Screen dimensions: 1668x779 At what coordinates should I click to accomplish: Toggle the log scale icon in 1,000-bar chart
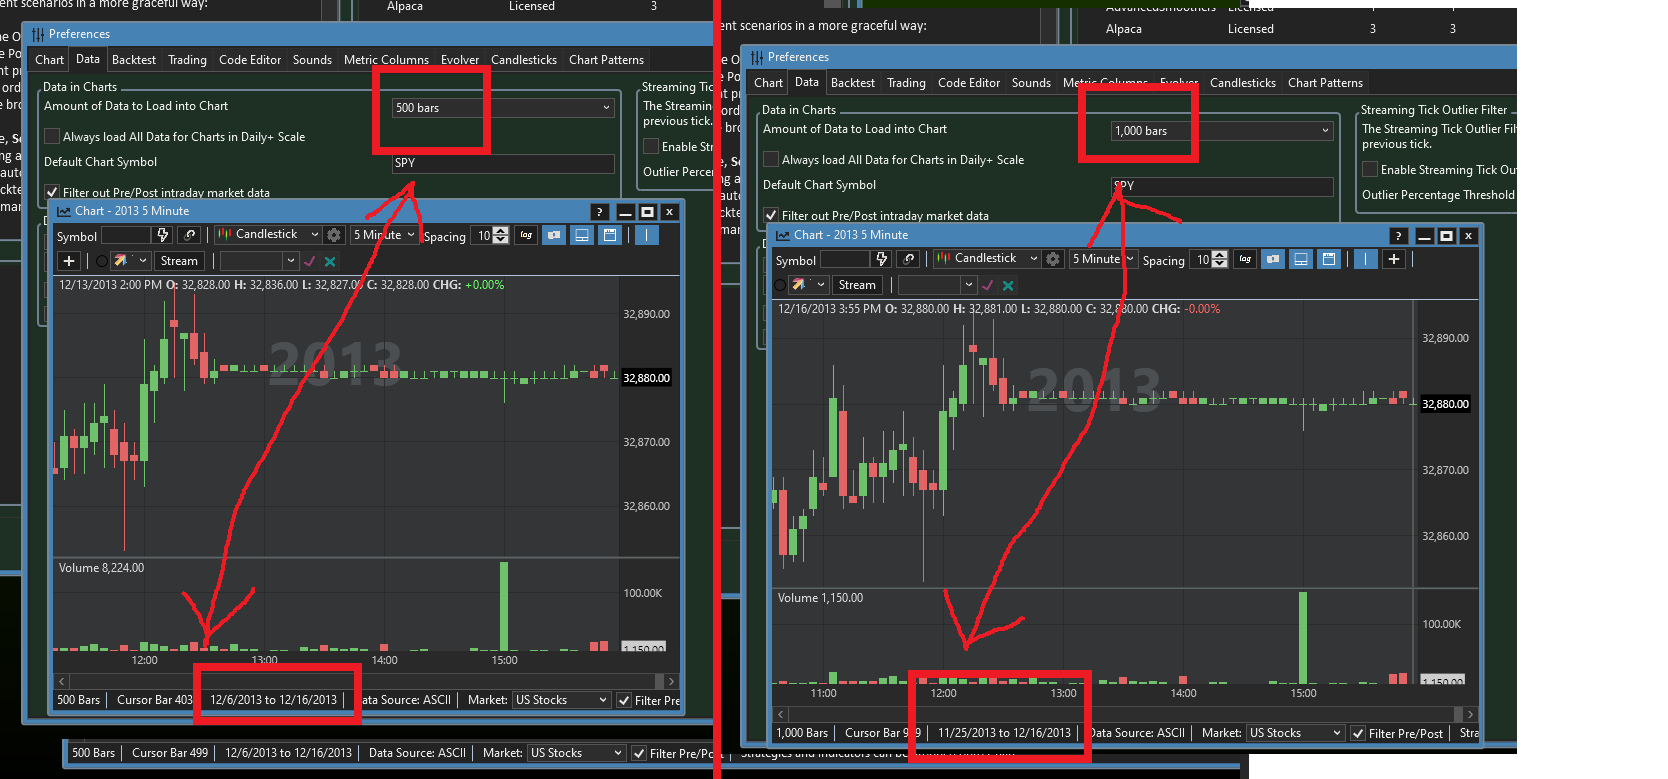pyautogui.click(x=1245, y=259)
